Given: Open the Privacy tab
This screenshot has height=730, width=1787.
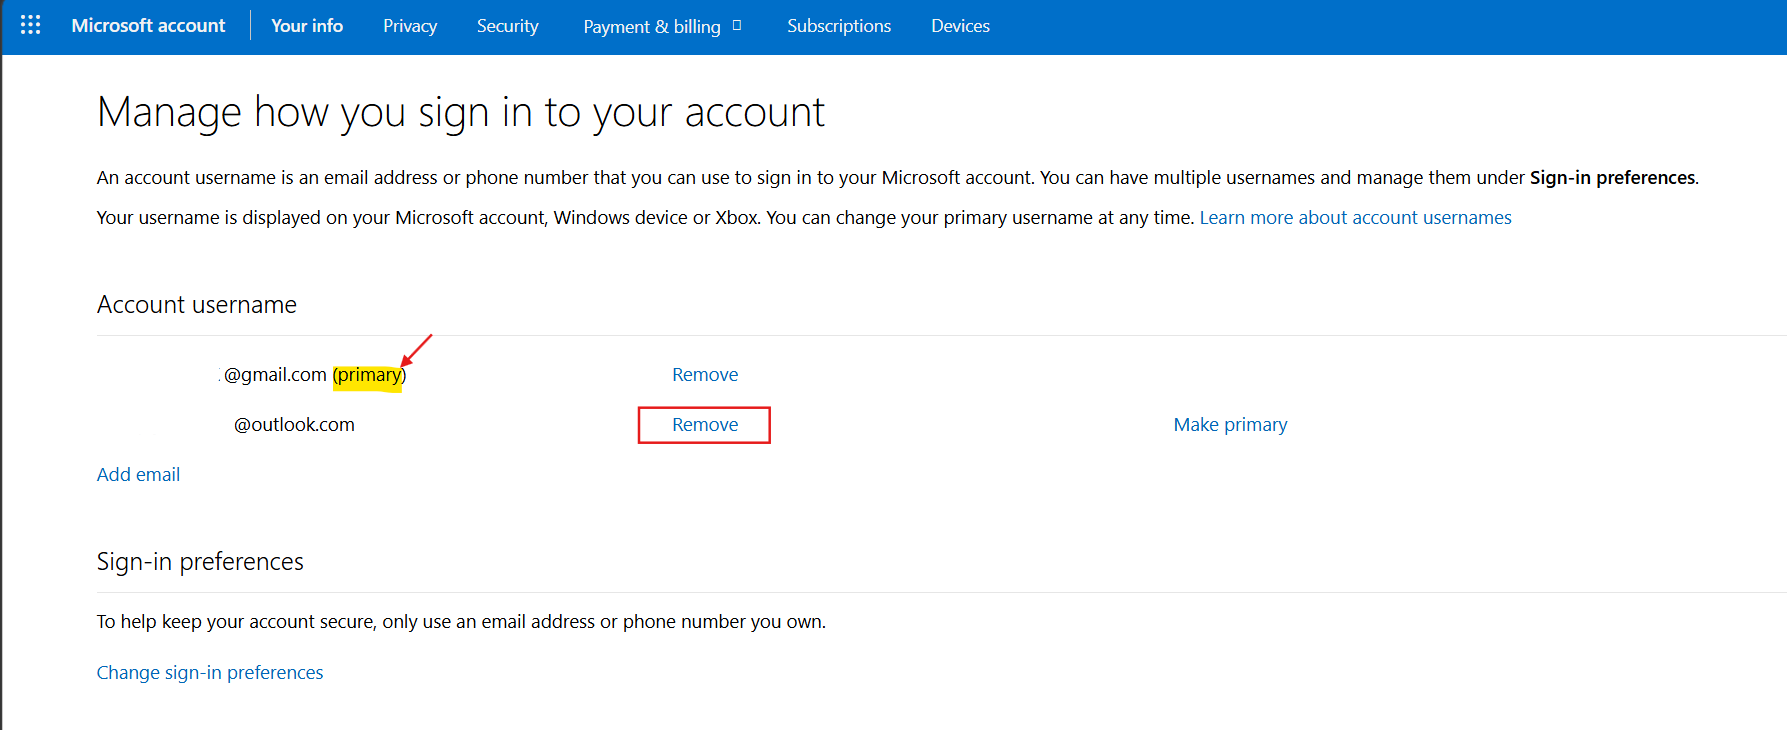Looking at the screenshot, I should click(x=410, y=26).
